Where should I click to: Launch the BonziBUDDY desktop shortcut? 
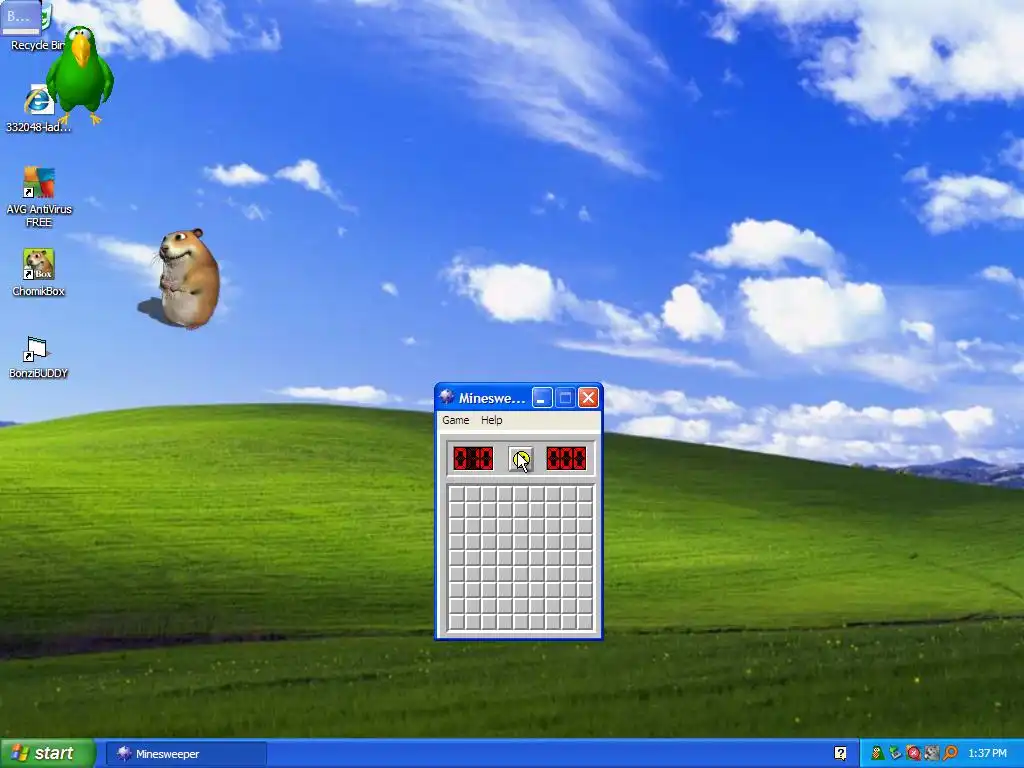click(39, 357)
